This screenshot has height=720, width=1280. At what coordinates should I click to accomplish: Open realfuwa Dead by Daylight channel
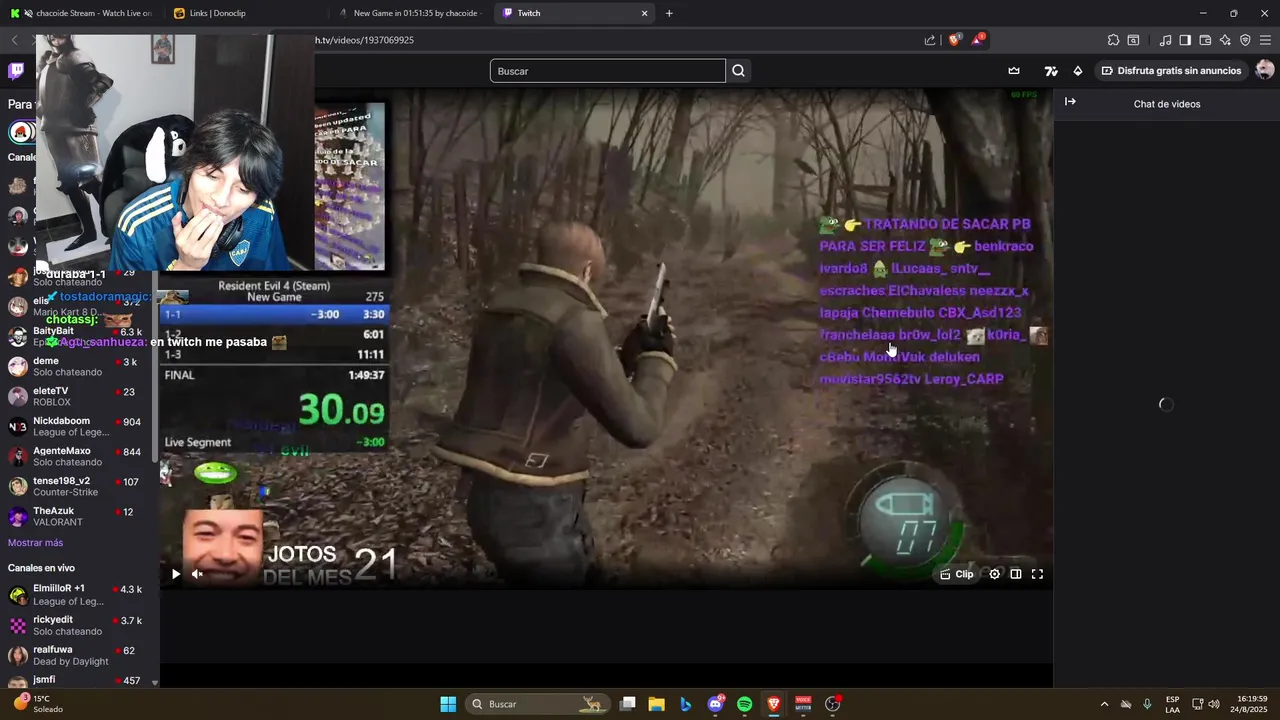(x=78, y=655)
